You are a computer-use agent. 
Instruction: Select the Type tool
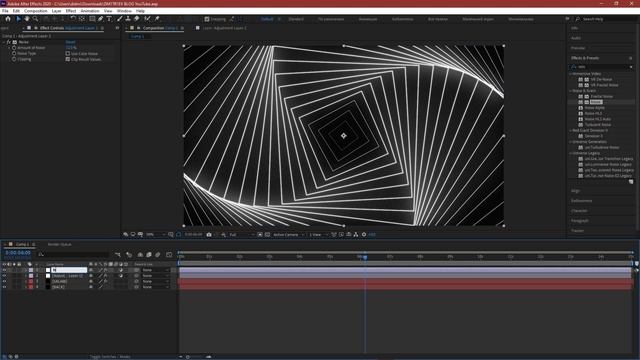(109, 19)
